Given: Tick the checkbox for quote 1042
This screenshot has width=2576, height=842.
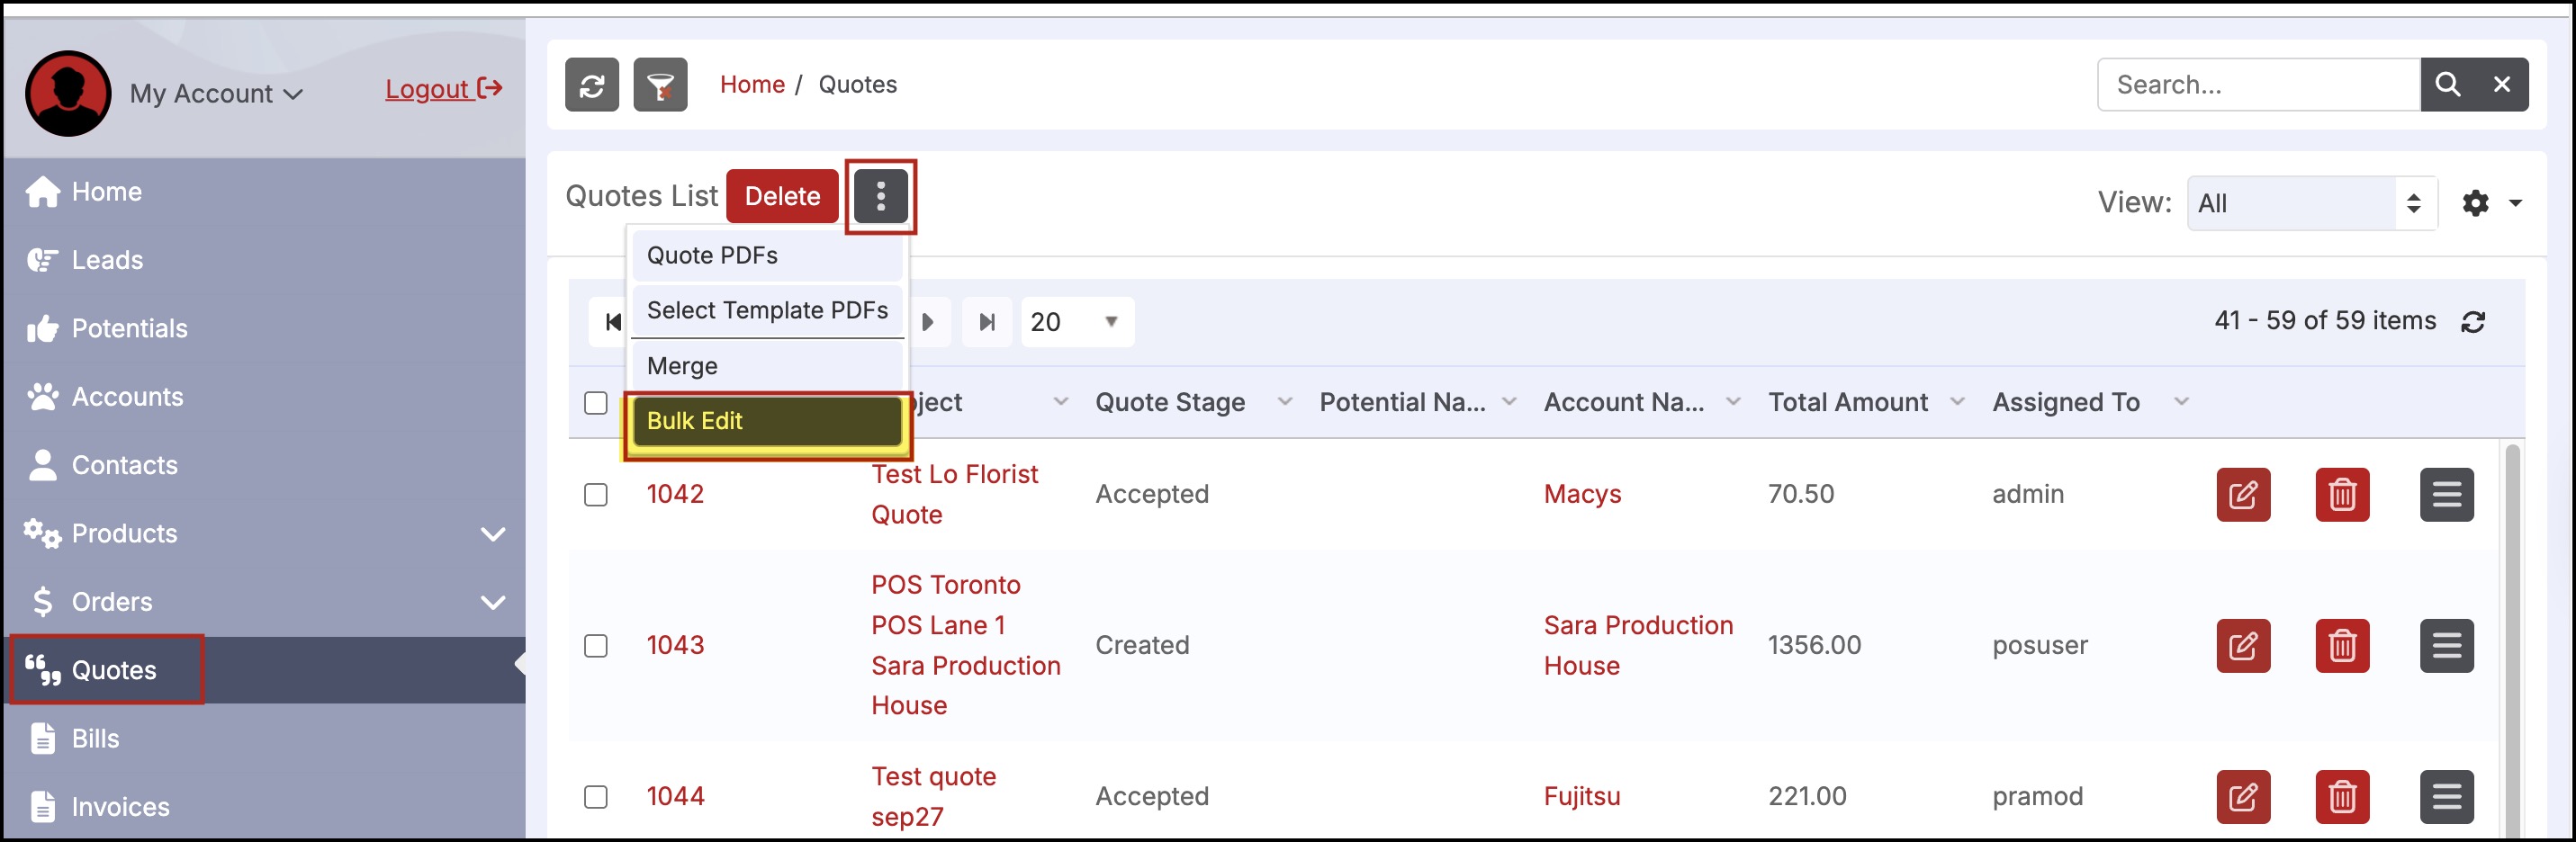Looking at the screenshot, I should pos(596,494).
